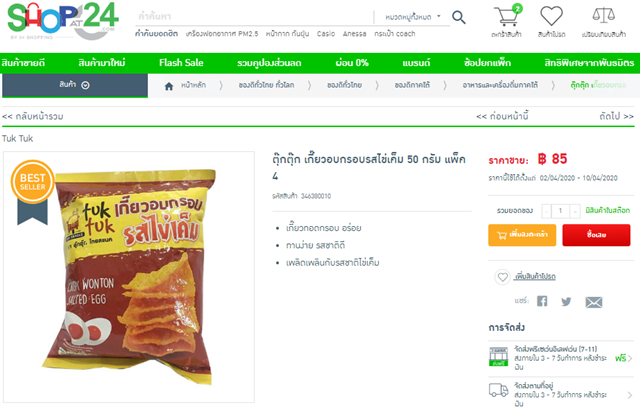The width and height of the screenshot is (640, 409).
Task: Share product on Facebook
Action: coord(542,301)
